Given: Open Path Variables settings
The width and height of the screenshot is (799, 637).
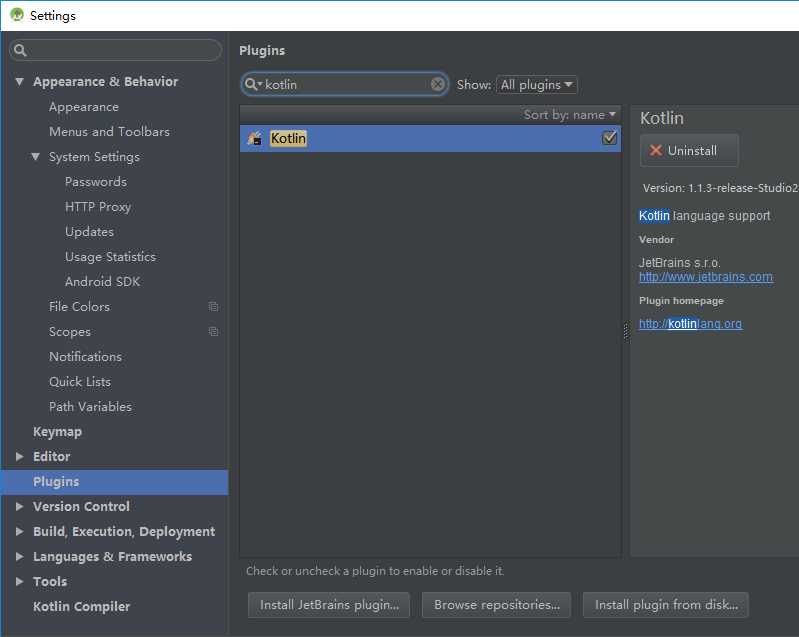Looking at the screenshot, I should [90, 407].
